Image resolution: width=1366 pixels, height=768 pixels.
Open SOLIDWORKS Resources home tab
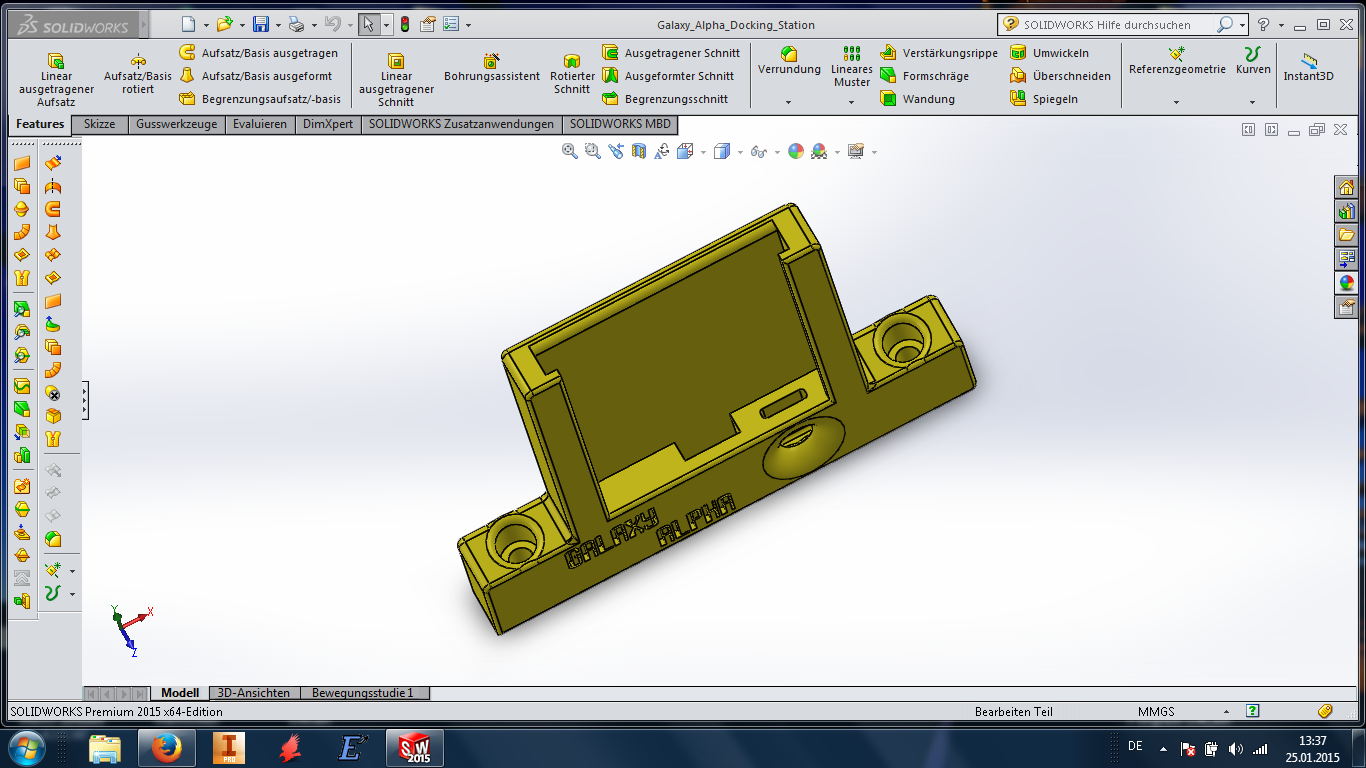[x=1346, y=187]
